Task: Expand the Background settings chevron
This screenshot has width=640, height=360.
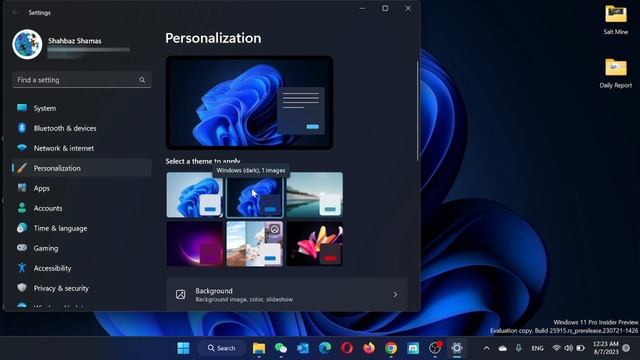Action: tap(395, 294)
